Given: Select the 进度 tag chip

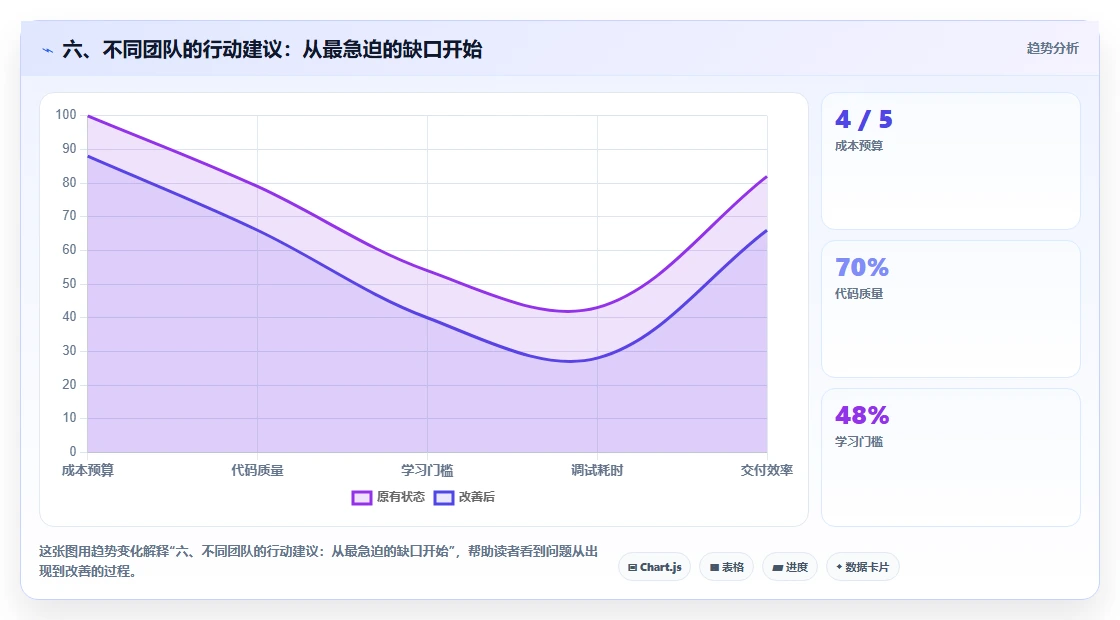Looking at the screenshot, I should click(790, 567).
